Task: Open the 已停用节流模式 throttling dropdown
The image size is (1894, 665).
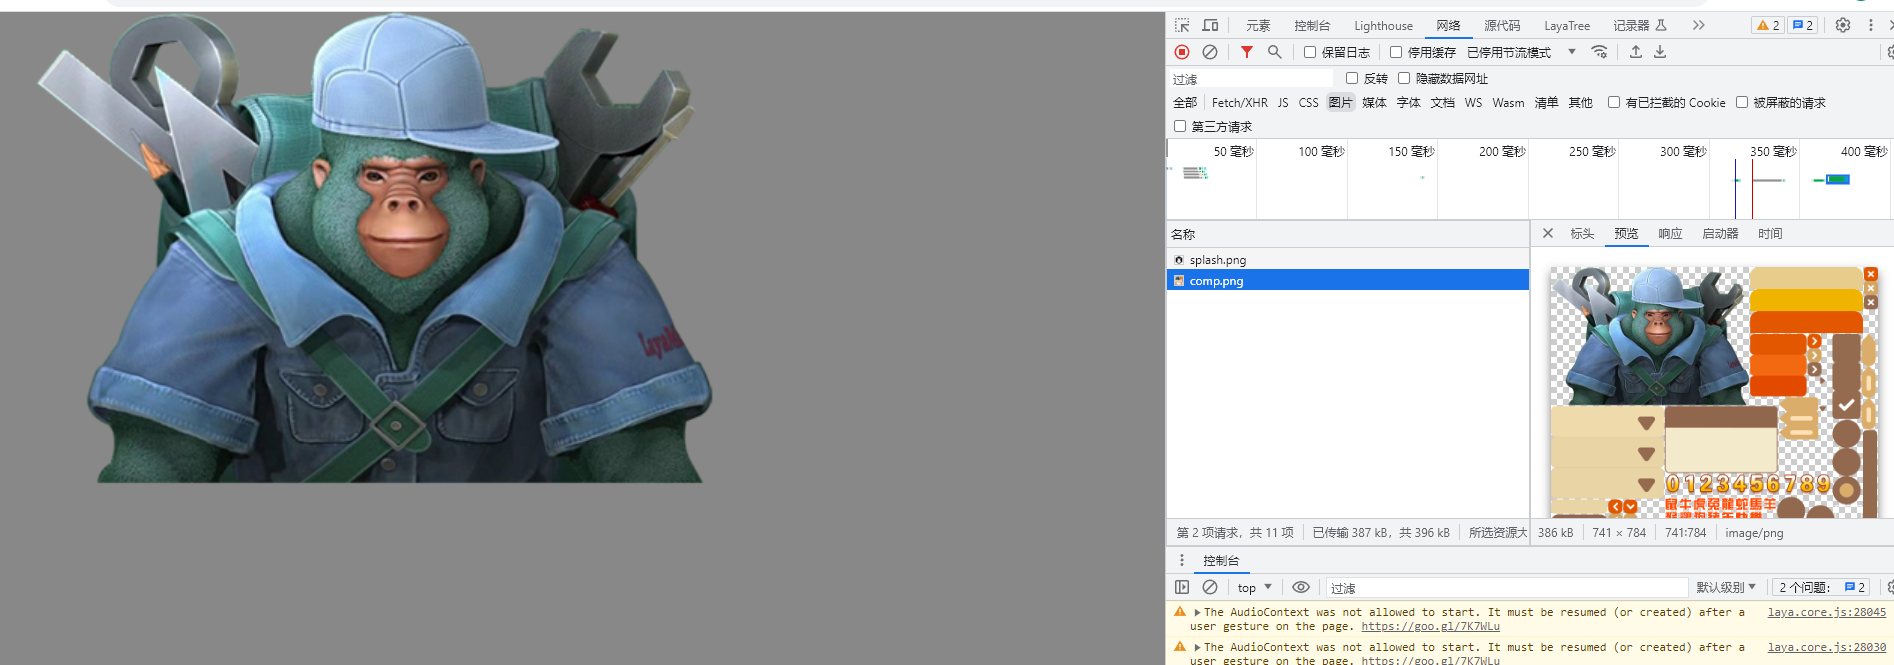Action: [x=1520, y=52]
